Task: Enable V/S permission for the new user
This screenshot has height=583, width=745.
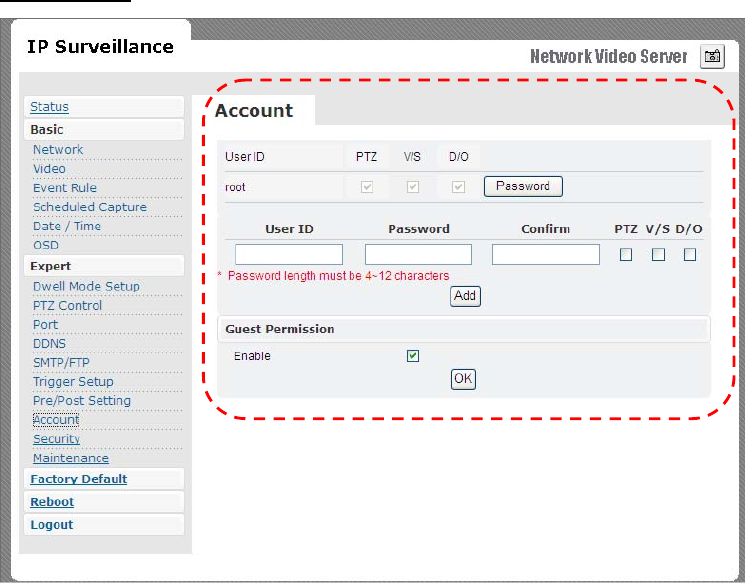Action: coord(658,255)
